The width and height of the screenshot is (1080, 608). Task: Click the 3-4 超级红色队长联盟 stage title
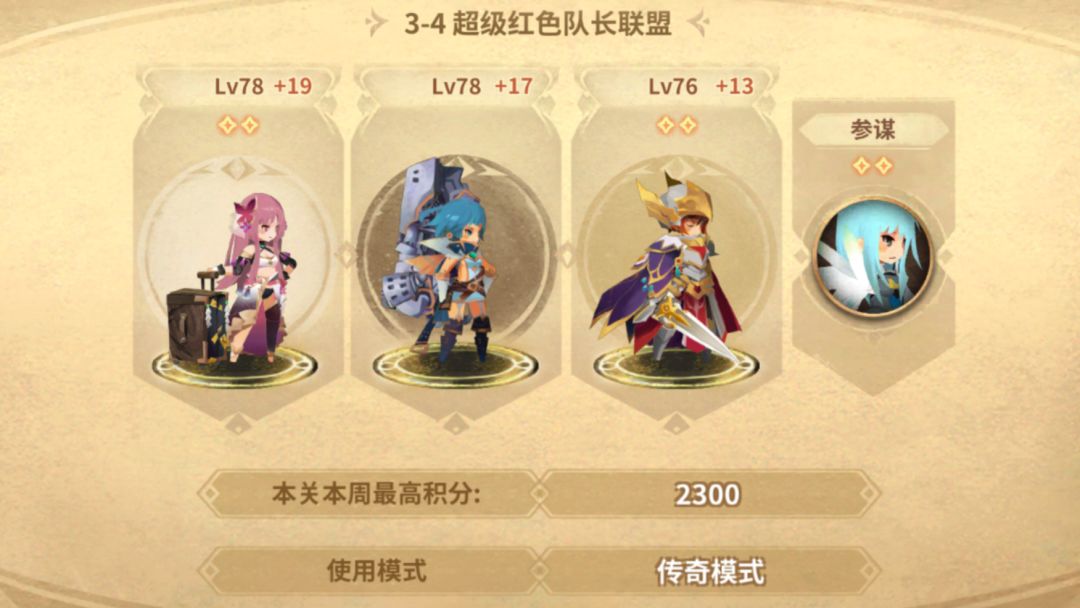click(537, 23)
